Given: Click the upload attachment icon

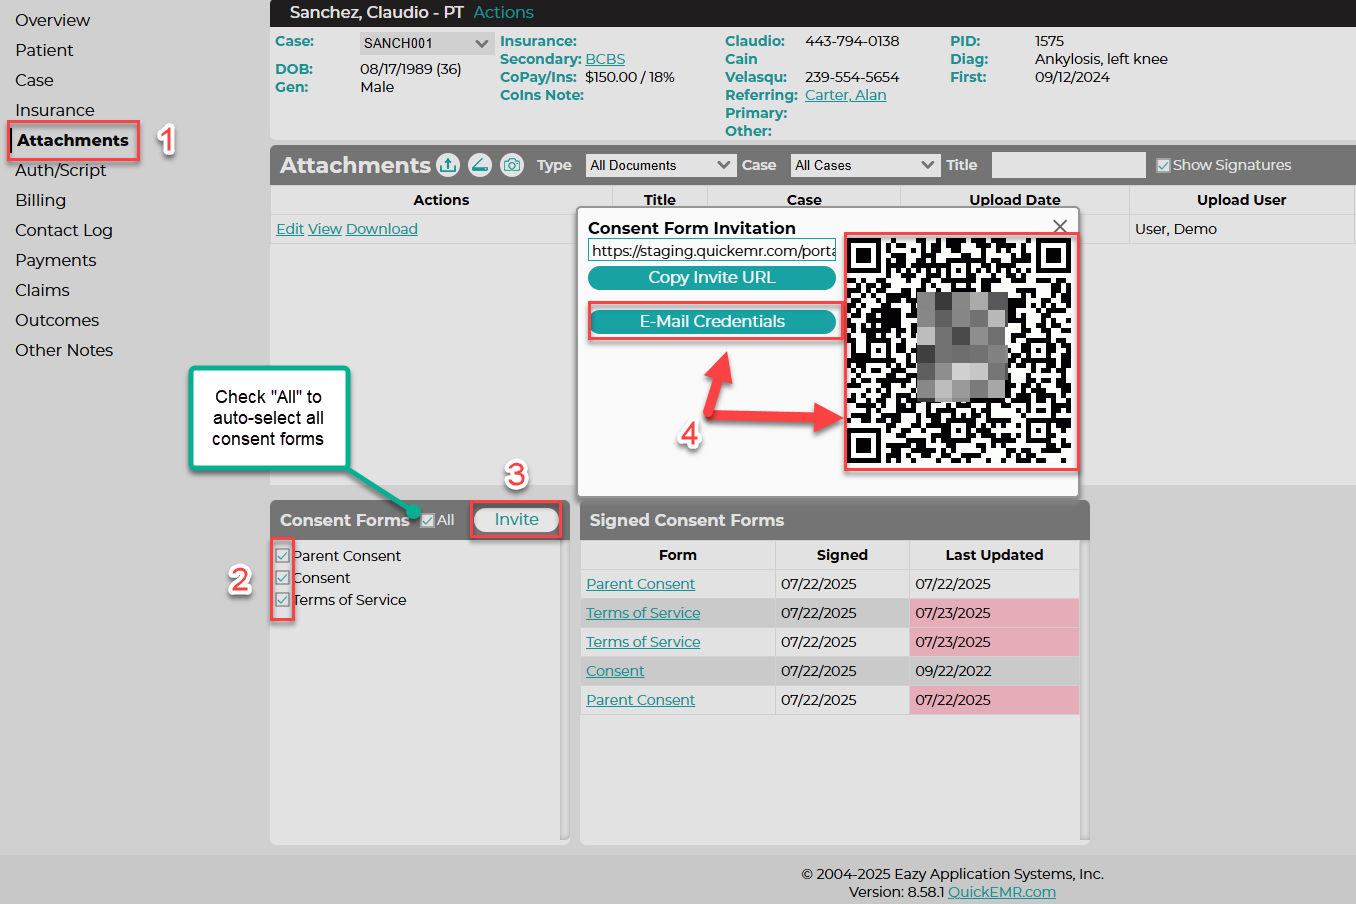Looking at the screenshot, I should pos(448,165).
